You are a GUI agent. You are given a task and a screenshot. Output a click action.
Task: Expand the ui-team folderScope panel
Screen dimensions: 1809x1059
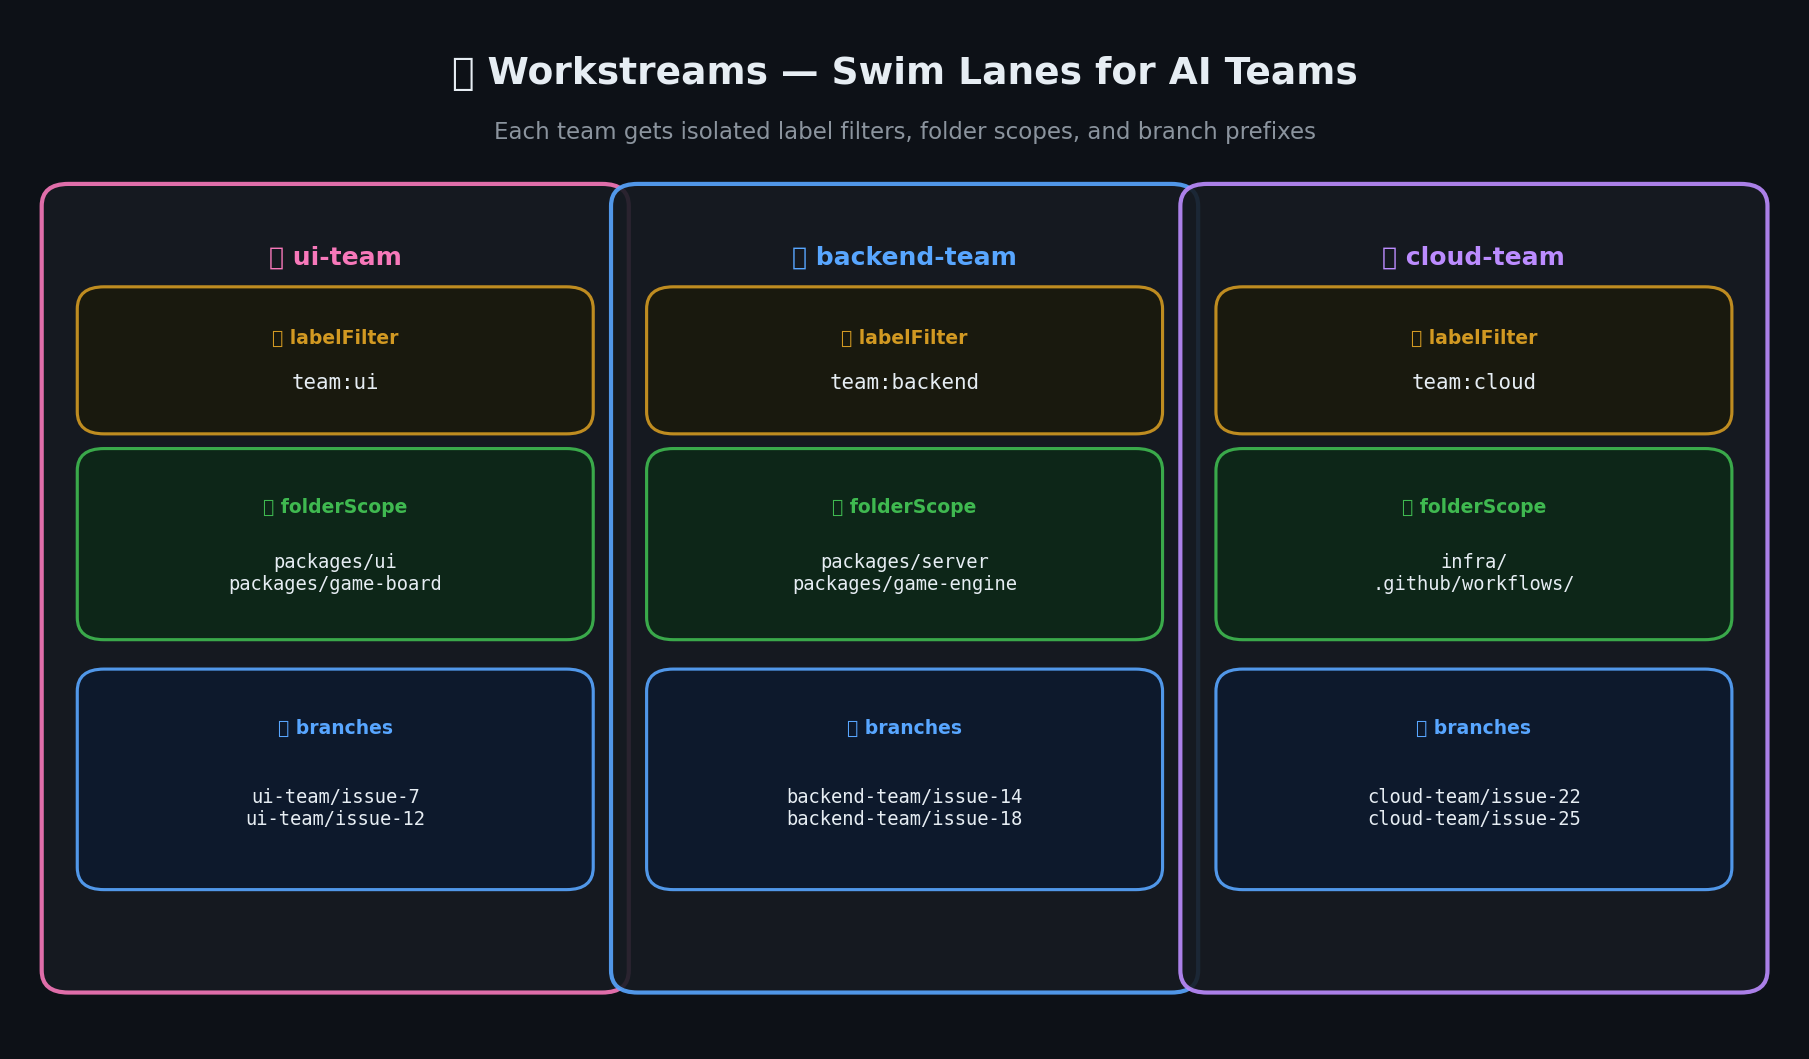(334, 544)
